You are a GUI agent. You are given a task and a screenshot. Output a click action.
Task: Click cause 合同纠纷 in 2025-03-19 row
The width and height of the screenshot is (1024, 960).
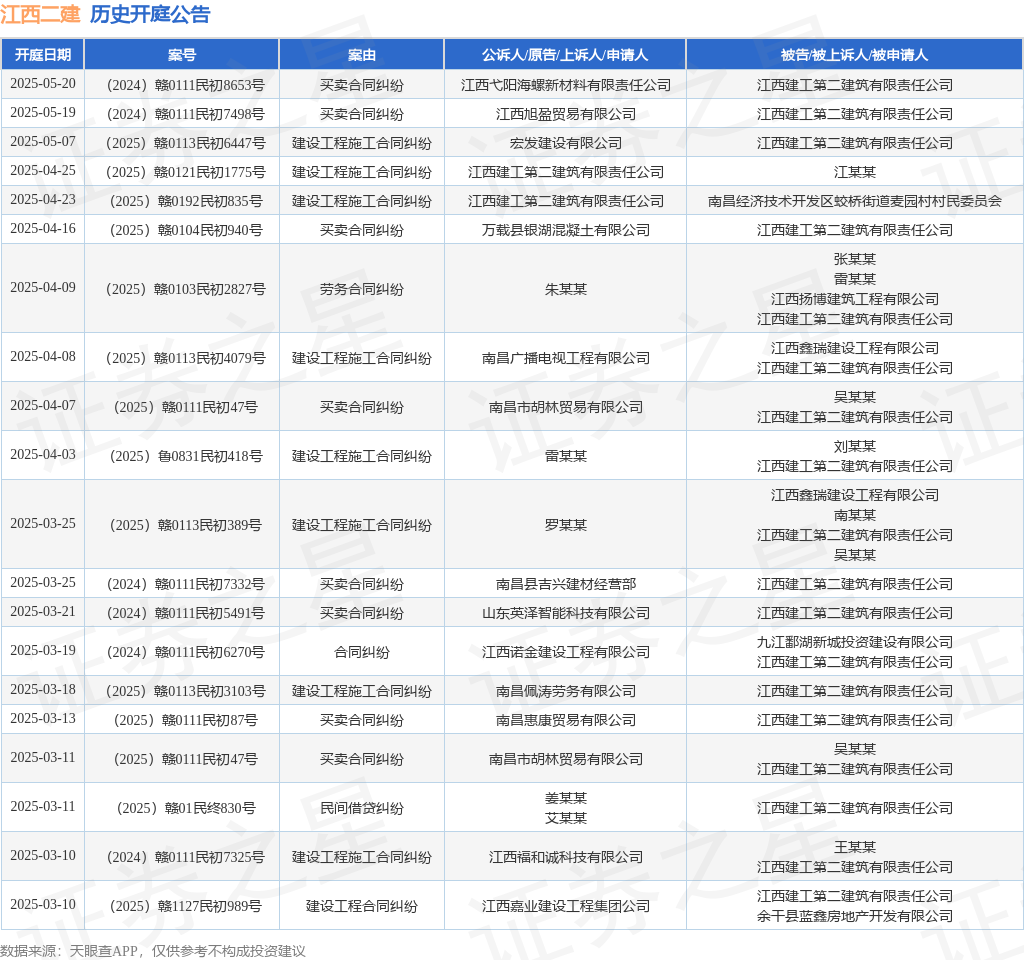tap(362, 652)
